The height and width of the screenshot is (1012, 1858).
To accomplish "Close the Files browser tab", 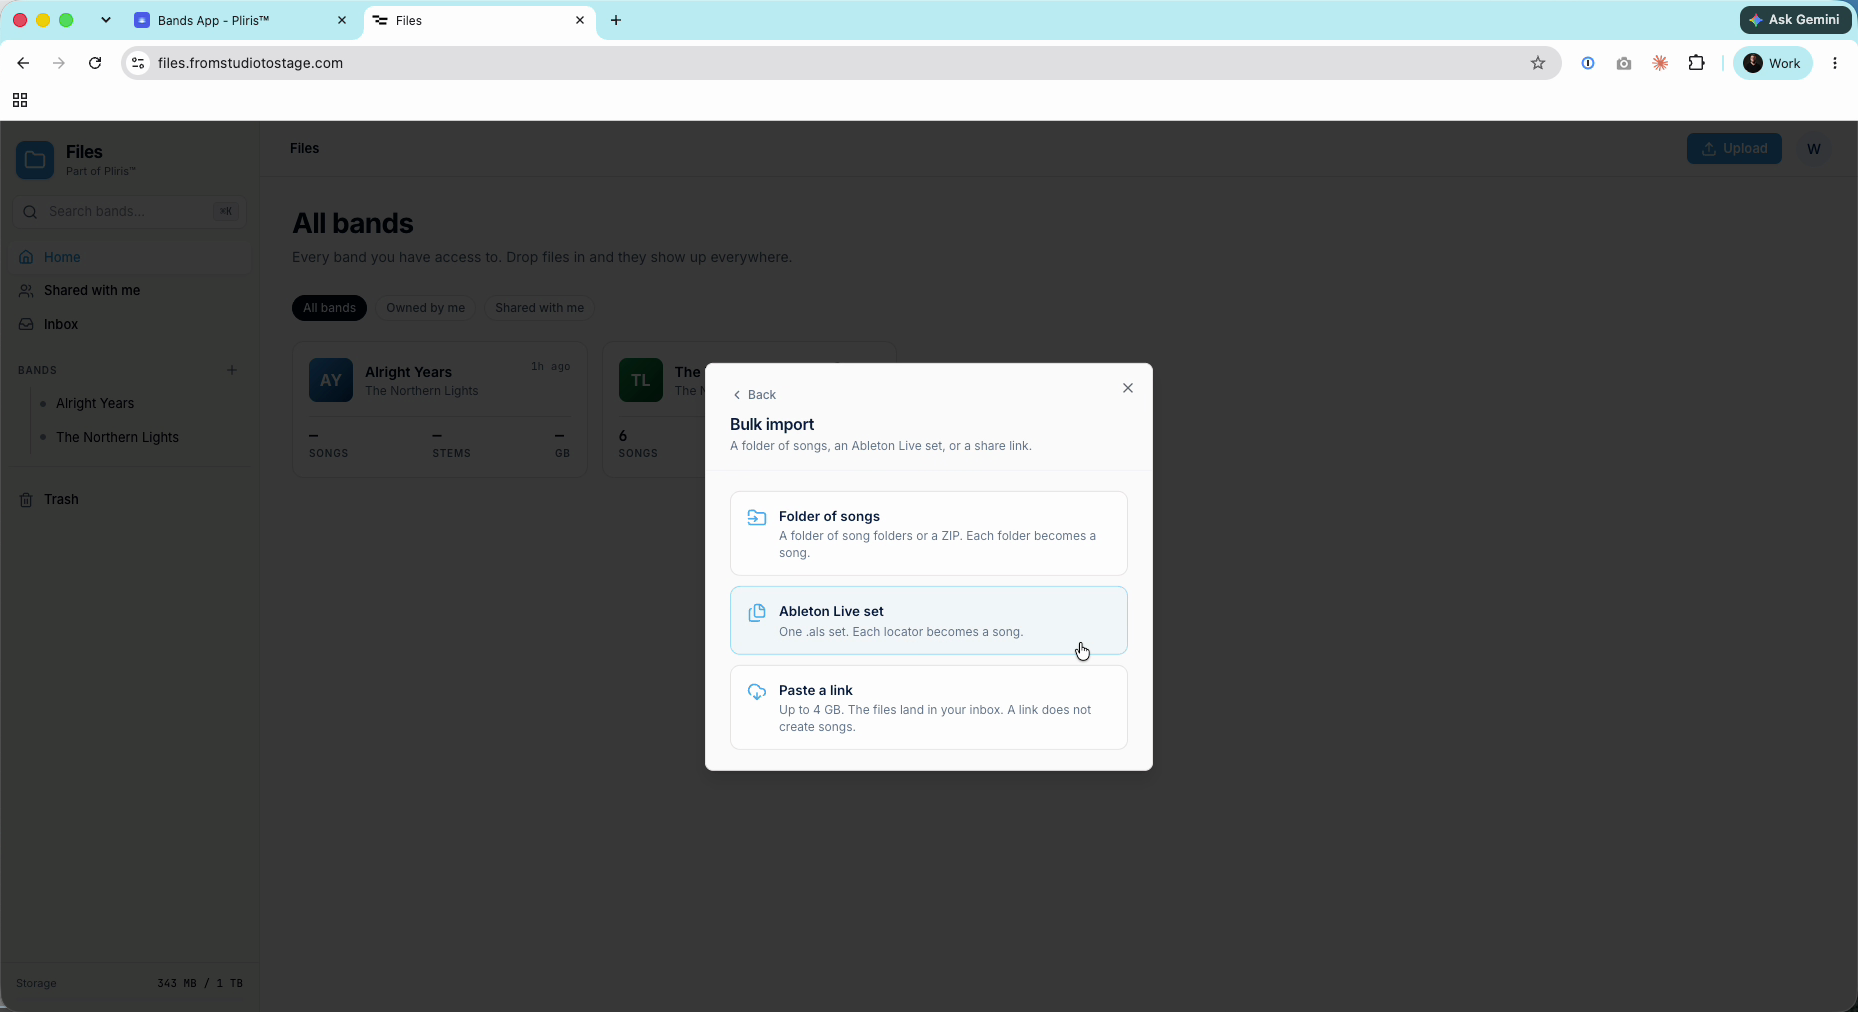I will tap(580, 20).
